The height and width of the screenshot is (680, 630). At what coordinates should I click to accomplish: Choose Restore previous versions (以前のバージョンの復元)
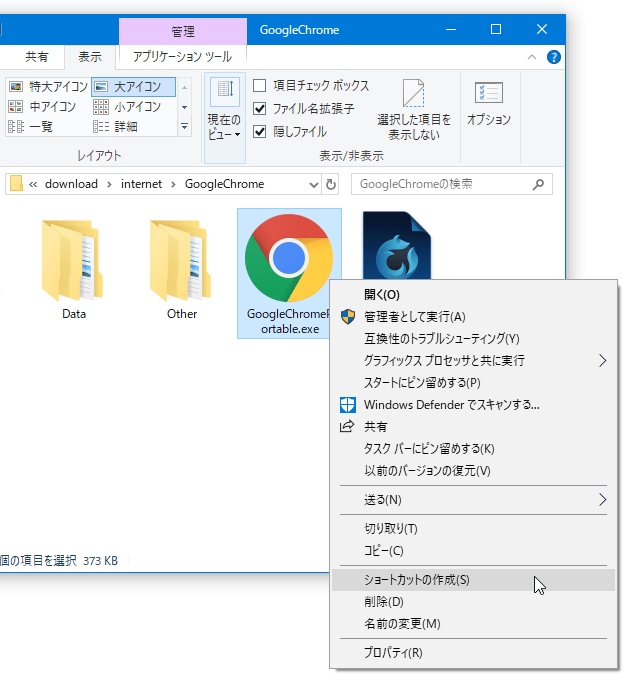pyautogui.click(x=473, y=471)
